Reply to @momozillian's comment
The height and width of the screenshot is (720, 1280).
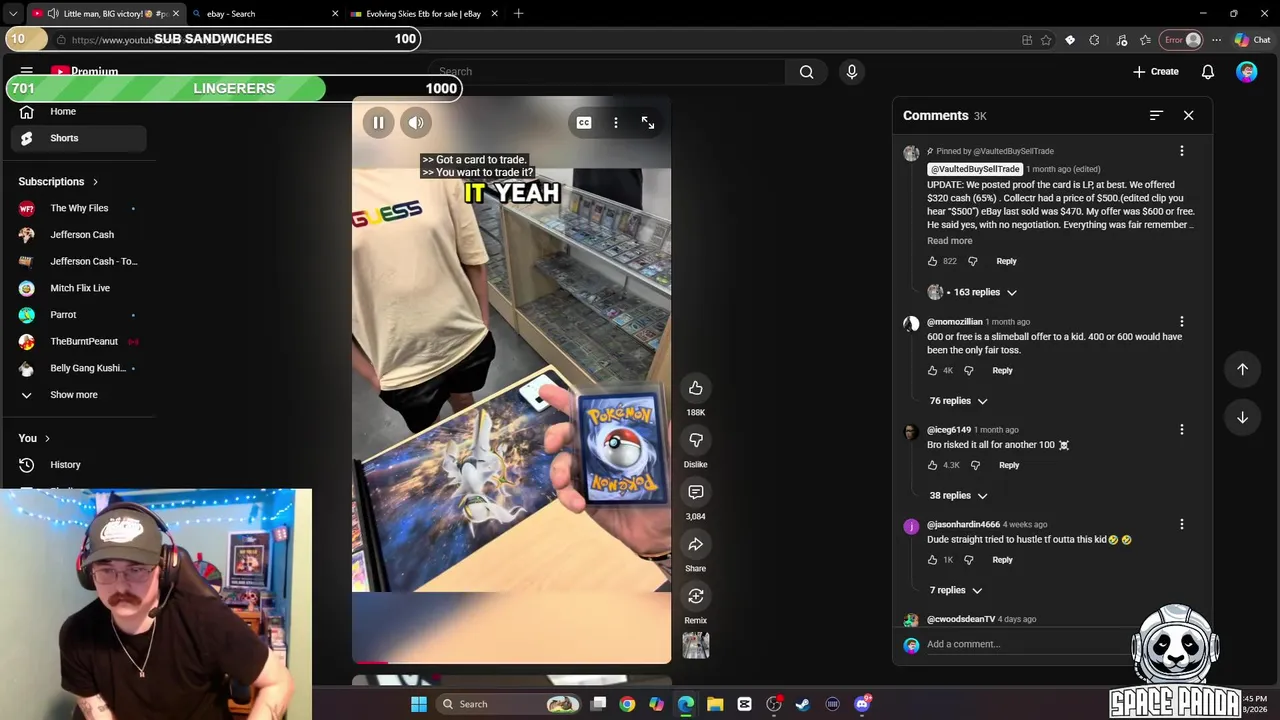coord(1002,370)
